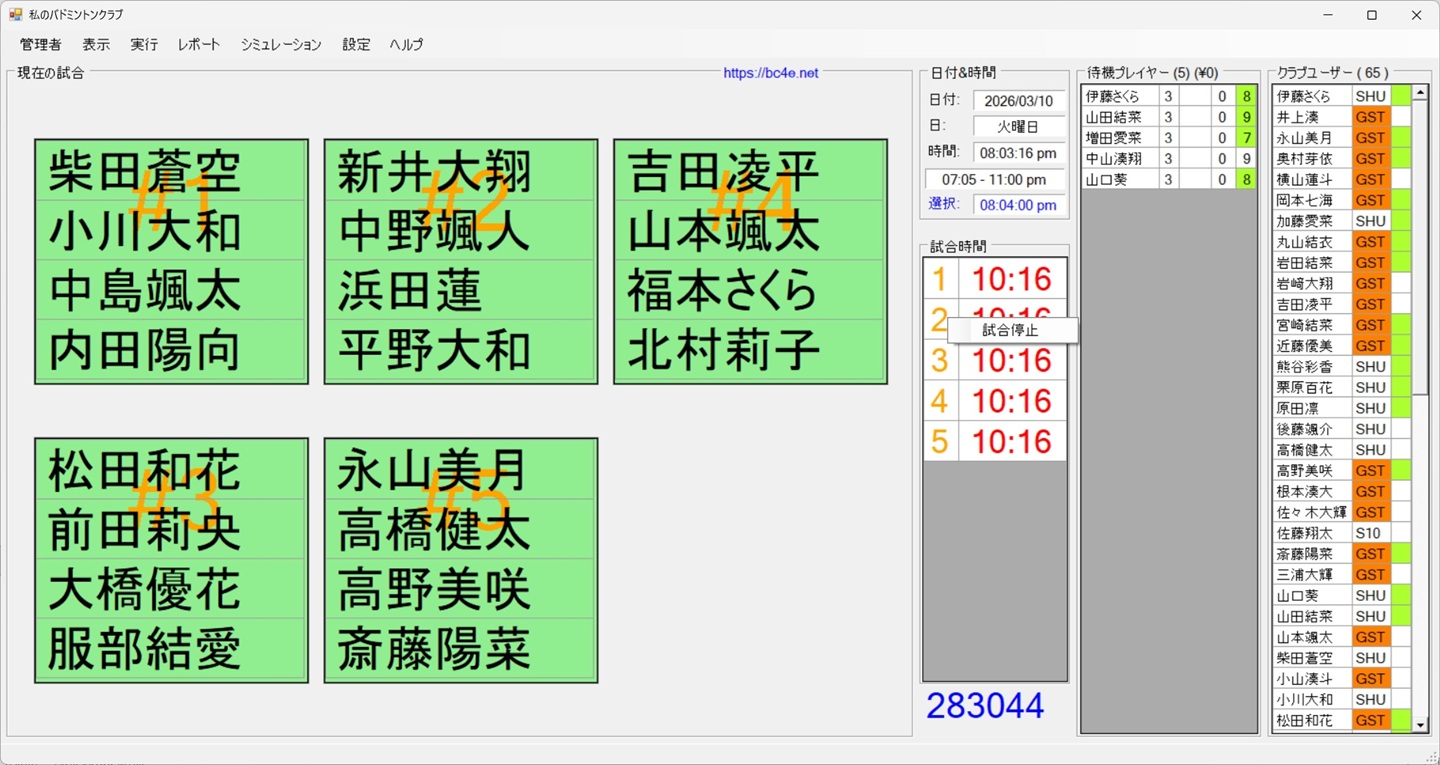Viewport: 1440px width, 765px height.
Task: Click the 07:05 - 11:00 pm session field
Action: coord(995,179)
